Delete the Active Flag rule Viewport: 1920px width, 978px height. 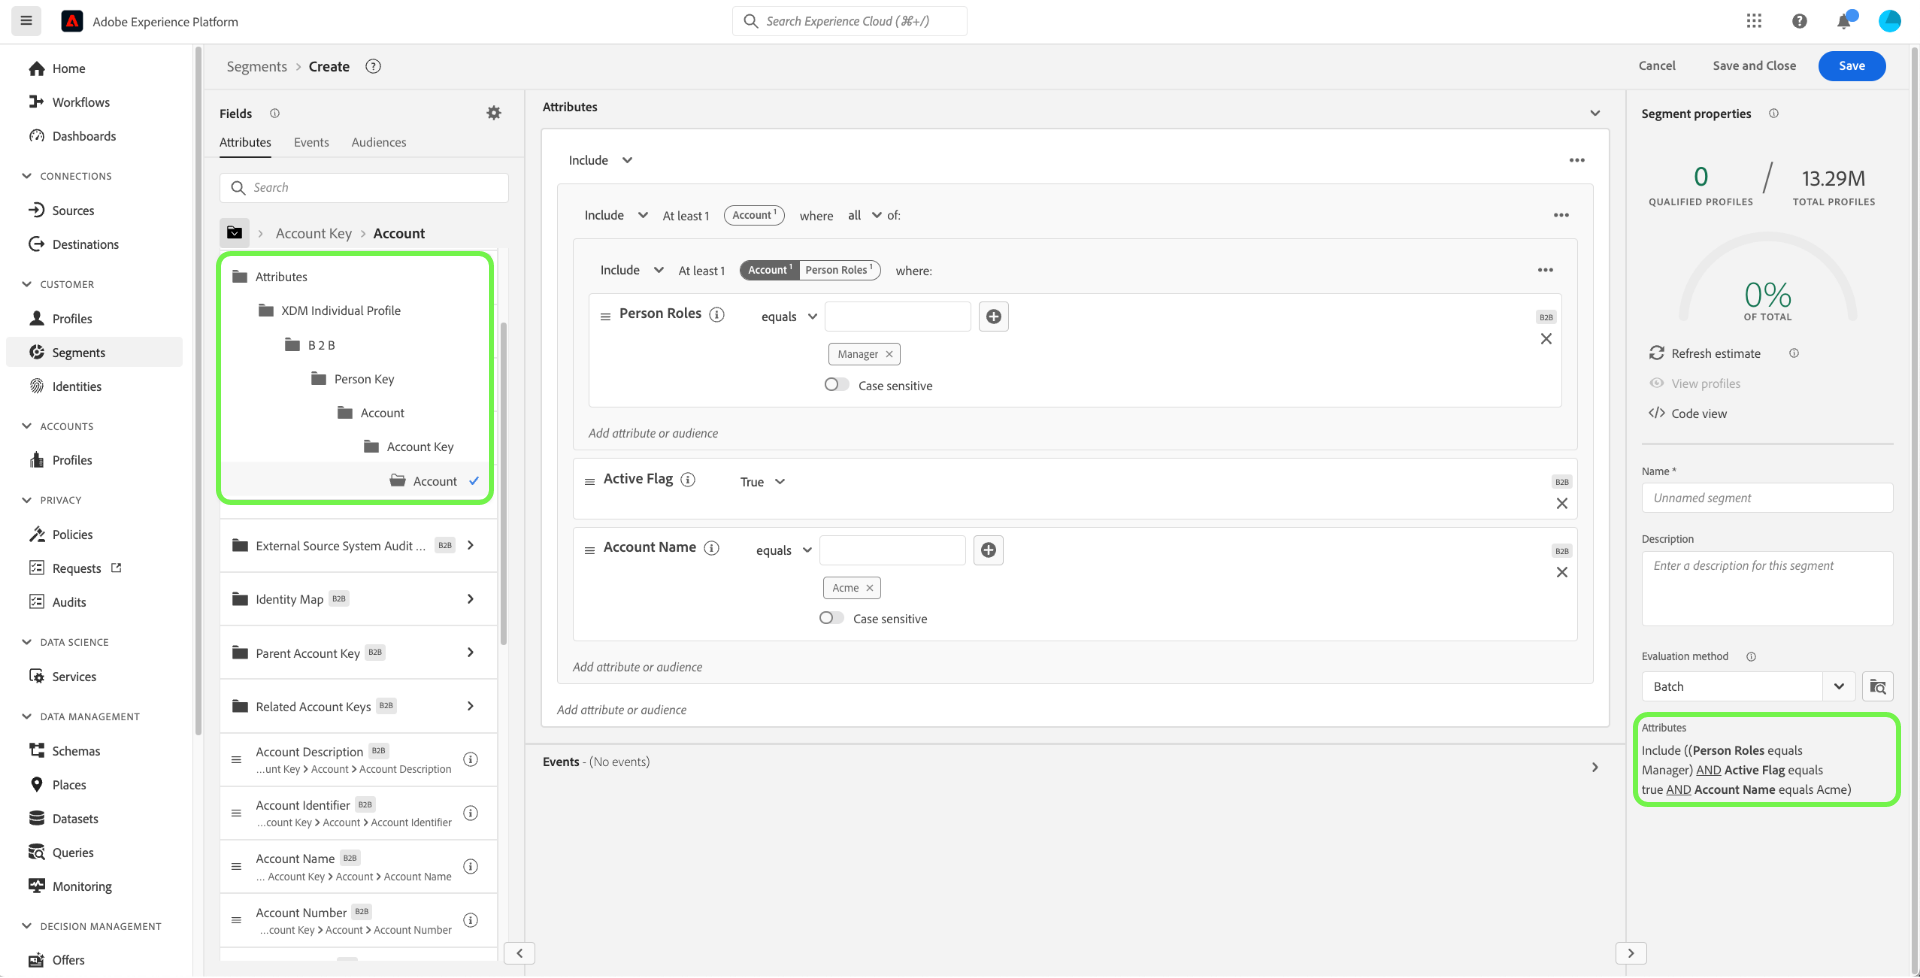click(x=1562, y=504)
